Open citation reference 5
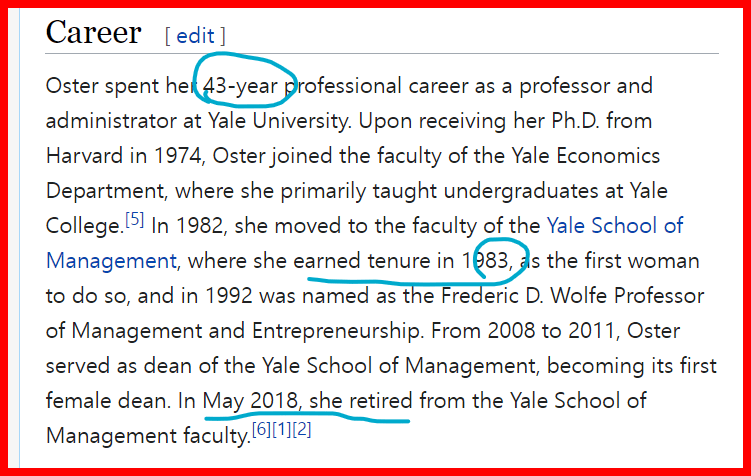The width and height of the screenshot is (751, 476). click(137, 220)
